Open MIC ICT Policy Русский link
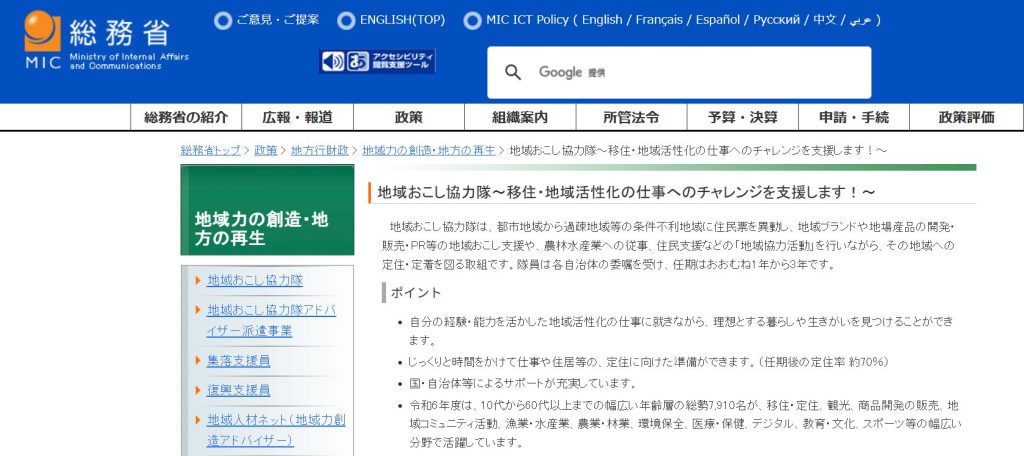This screenshot has width=1024, height=456. (x=776, y=20)
